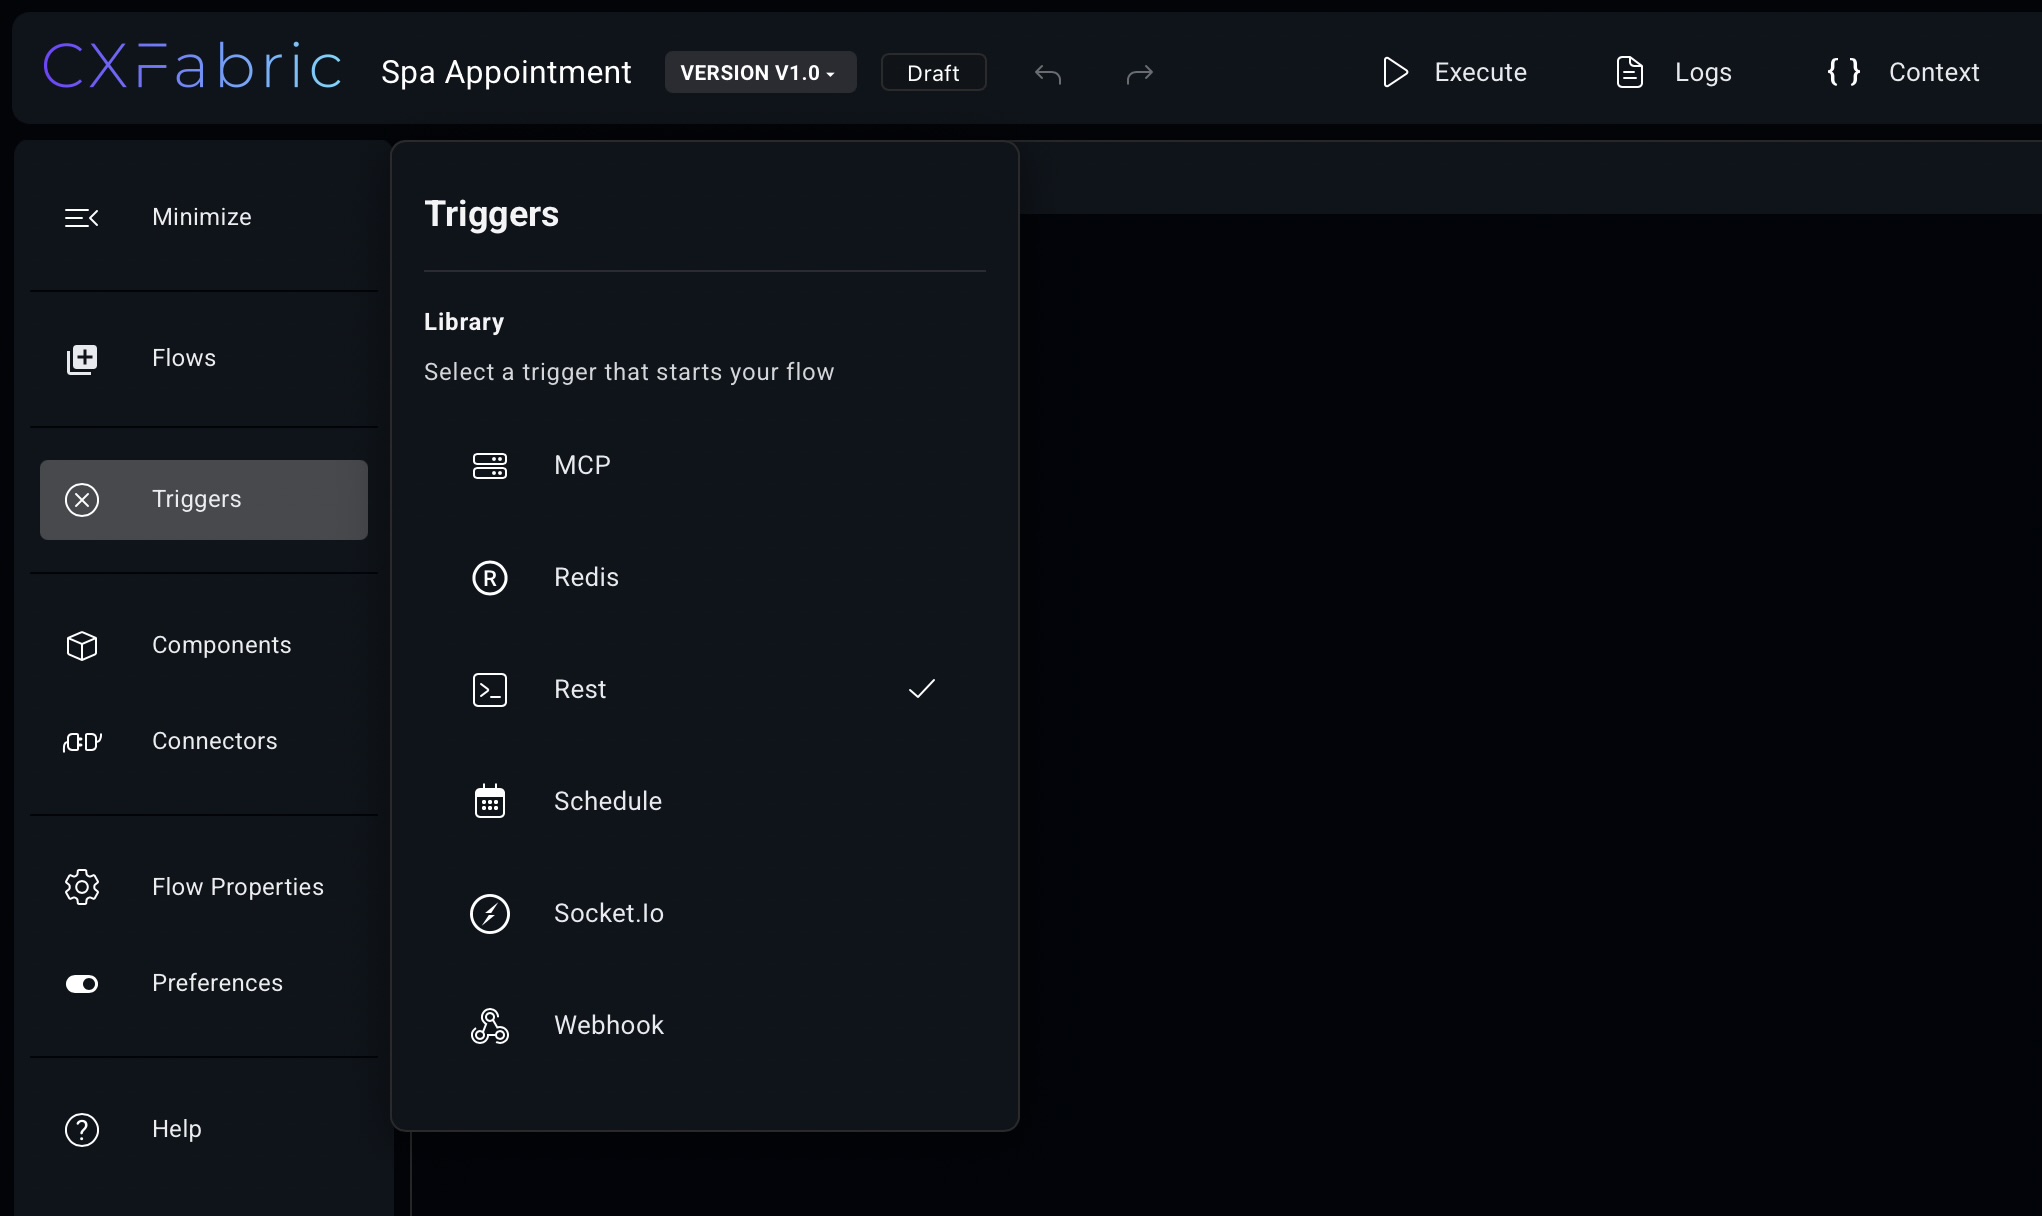Click the Help question mark icon

pos(82,1130)
